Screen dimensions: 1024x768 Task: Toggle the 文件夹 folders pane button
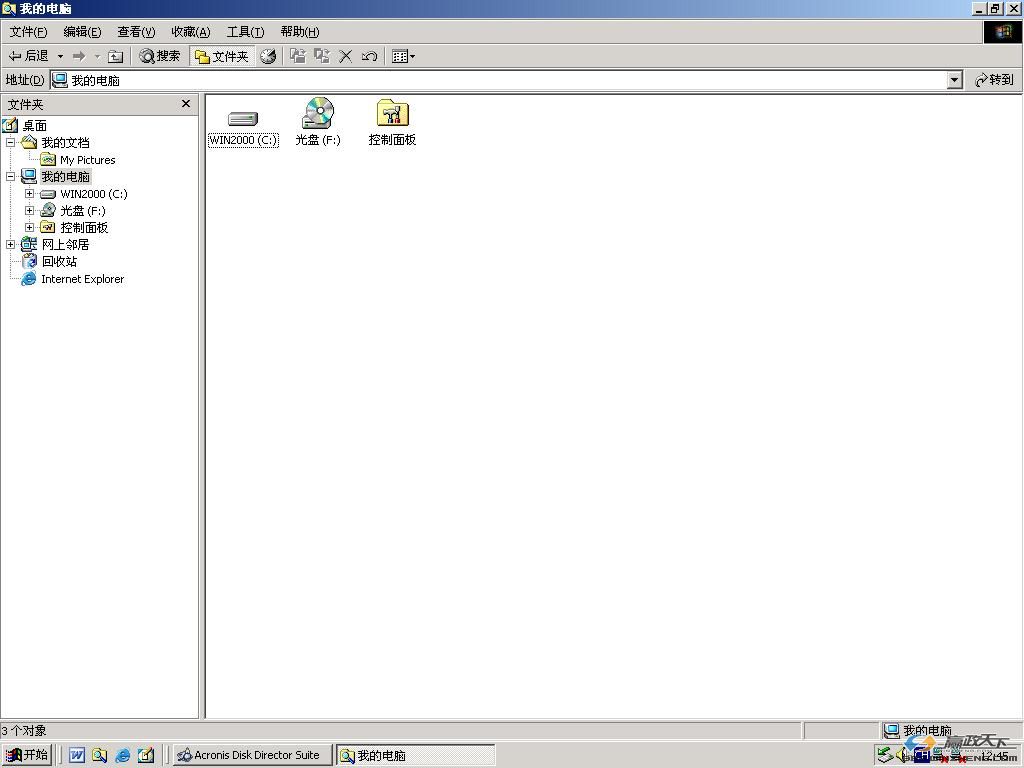tap(222, 56)
